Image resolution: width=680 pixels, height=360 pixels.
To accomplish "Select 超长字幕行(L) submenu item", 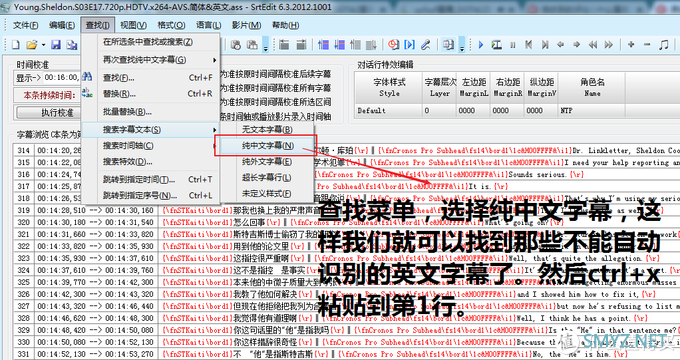I will (x=267, y=177).
